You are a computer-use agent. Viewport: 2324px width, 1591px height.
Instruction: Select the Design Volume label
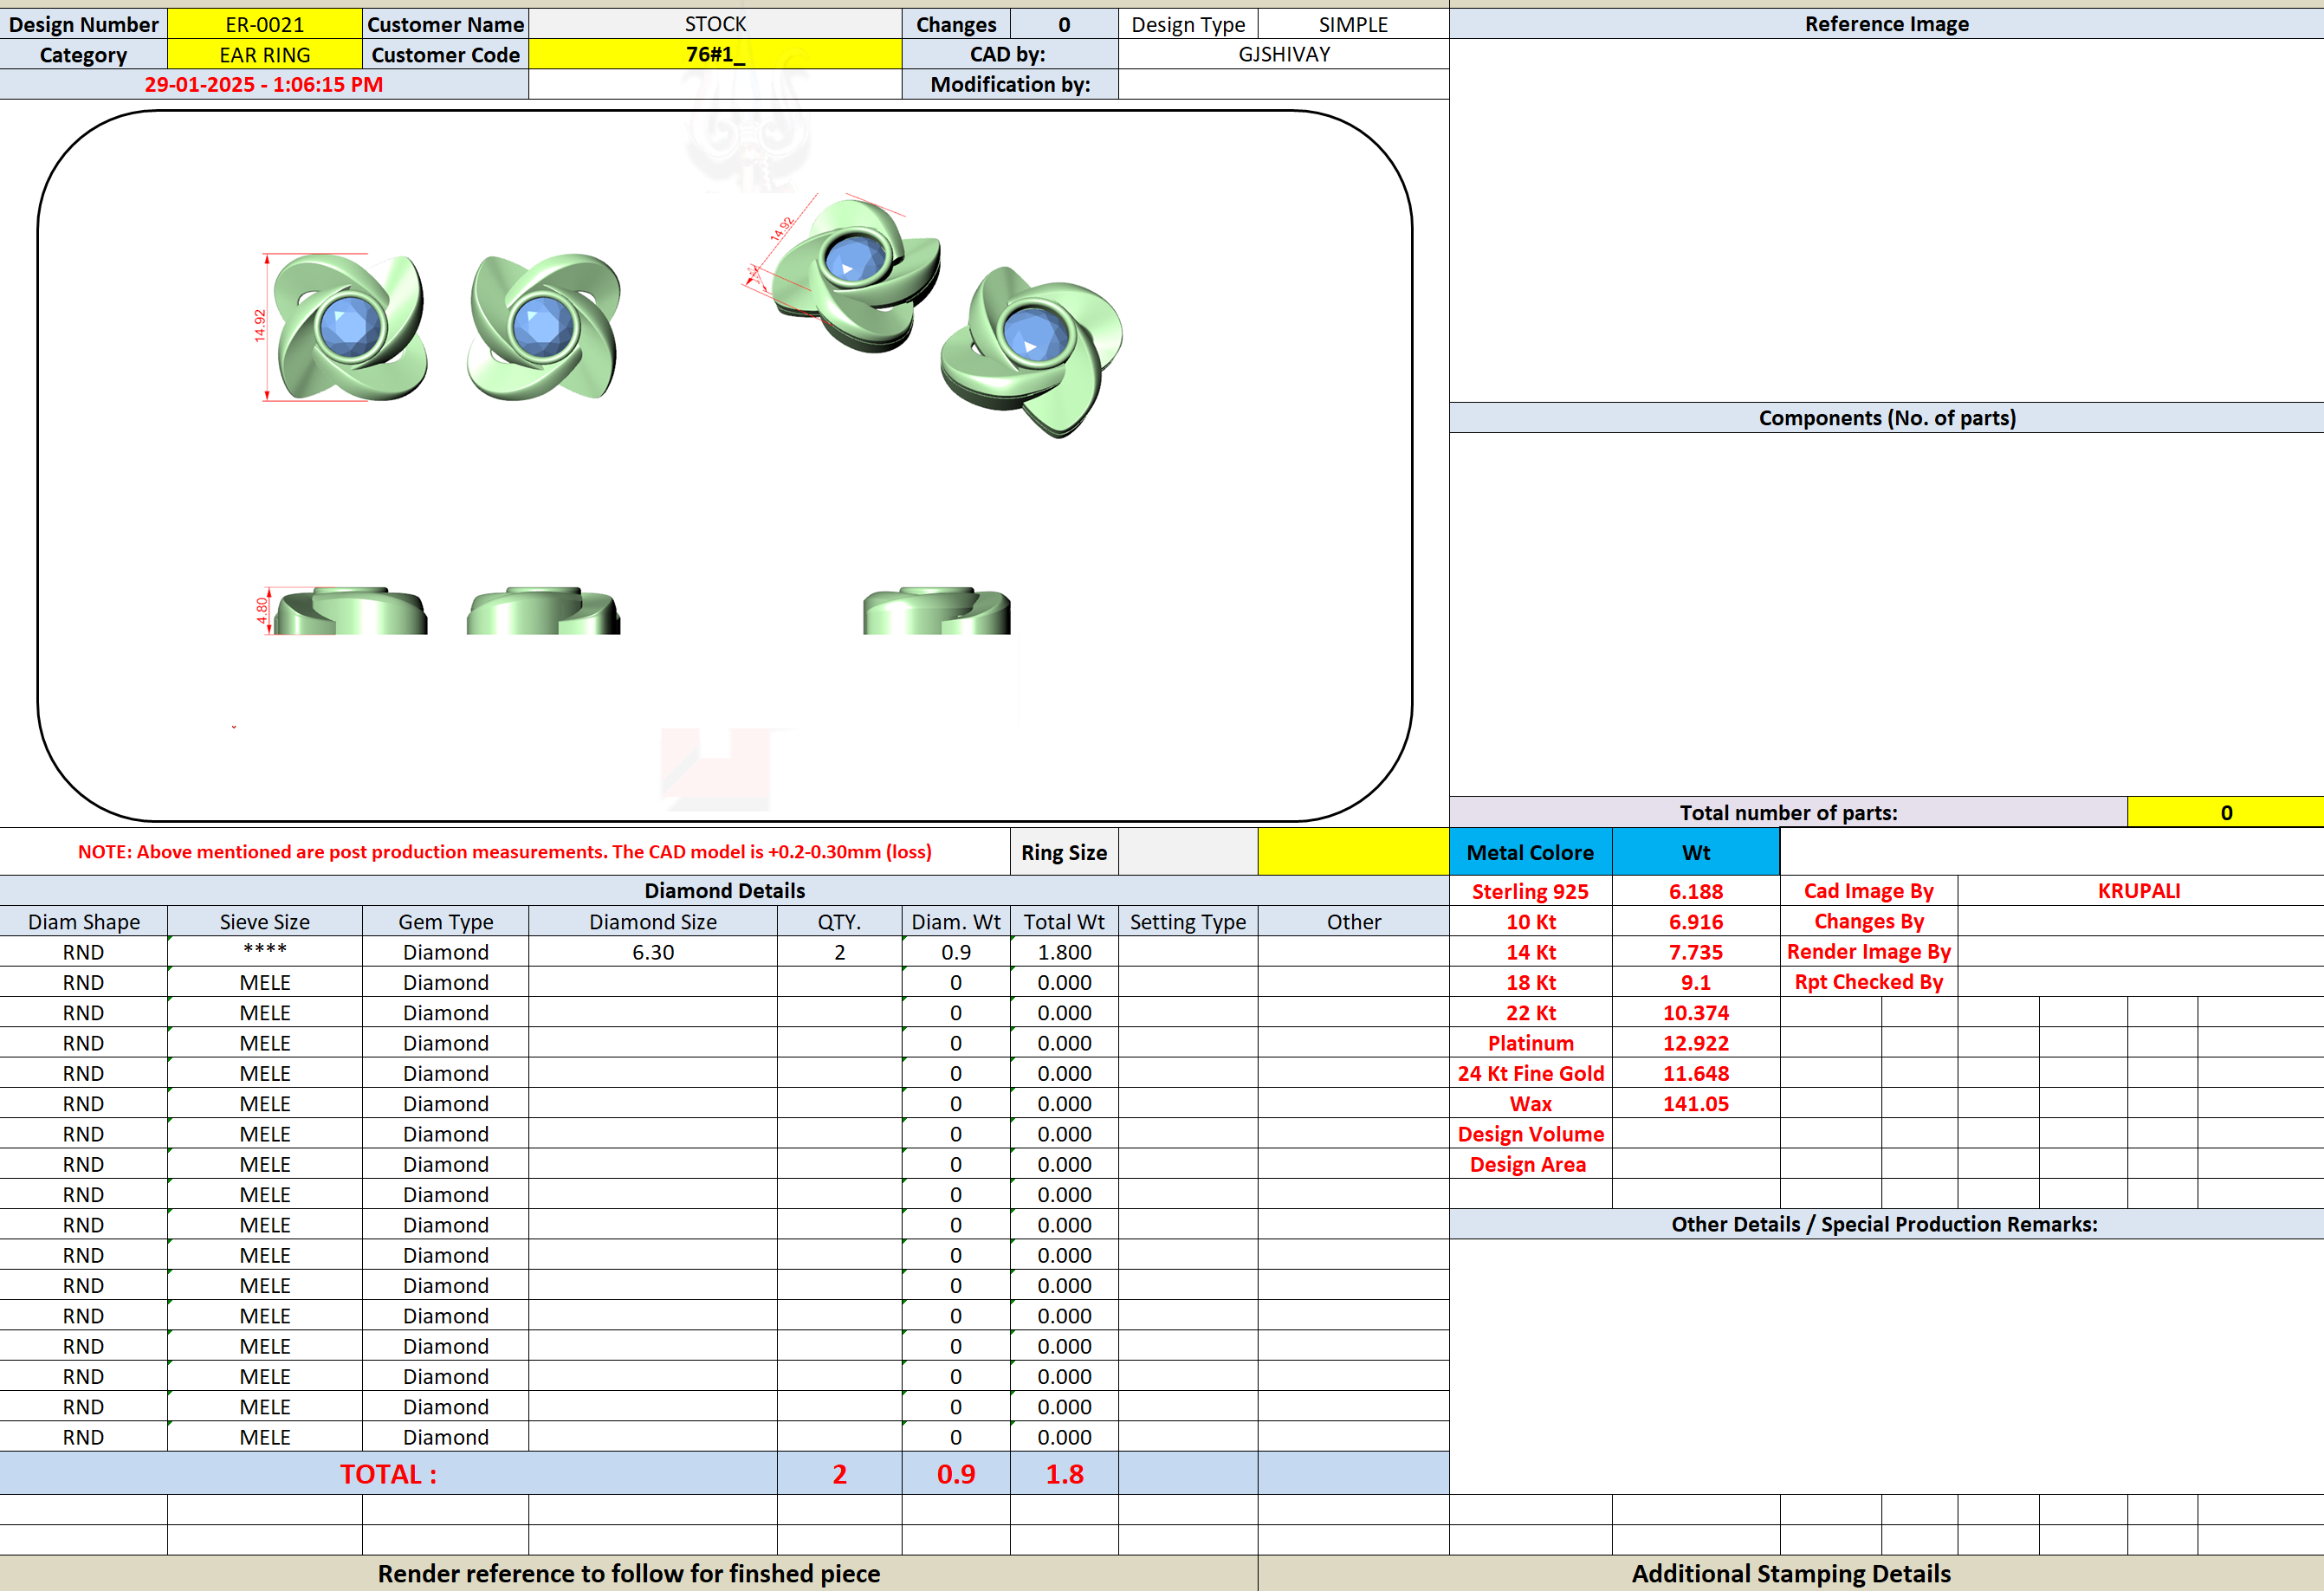1530,1134
